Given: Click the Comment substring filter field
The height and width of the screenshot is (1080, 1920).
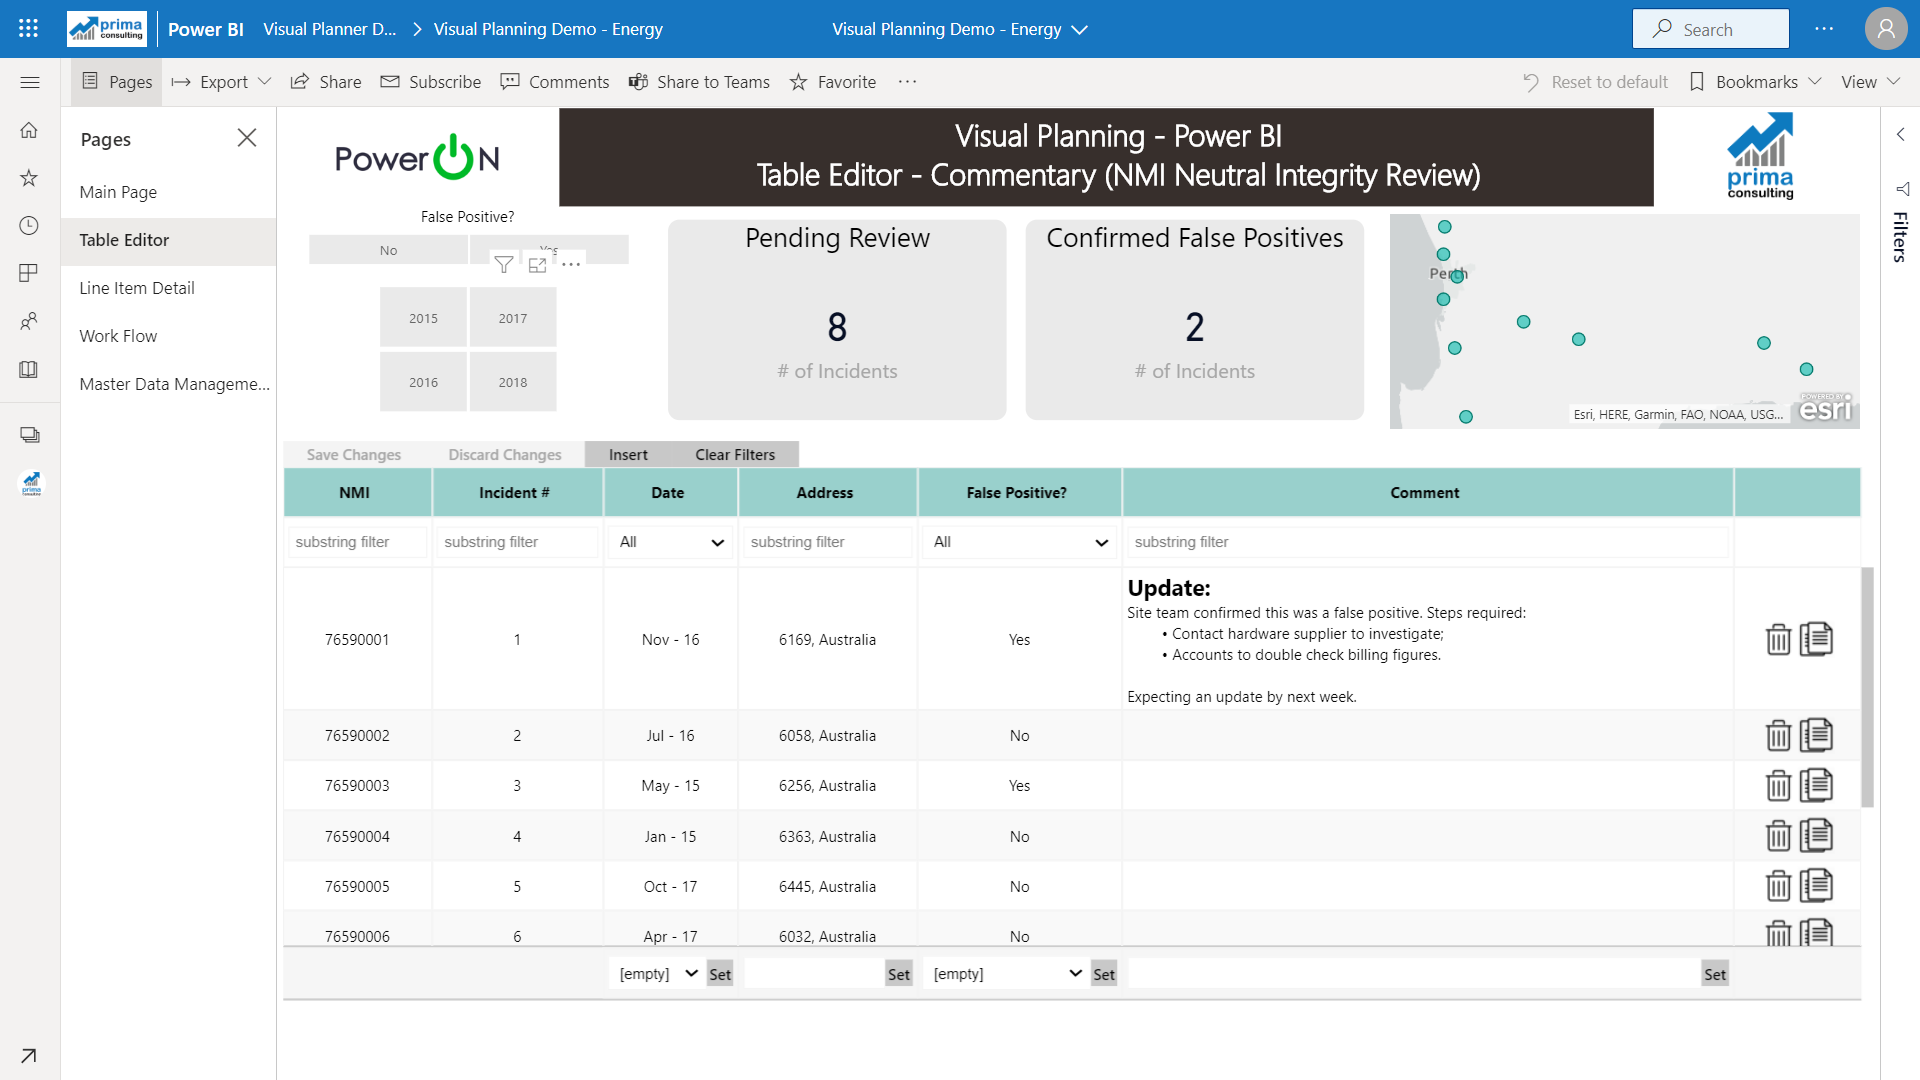Looking at the screenshot, I should 1428,542.
